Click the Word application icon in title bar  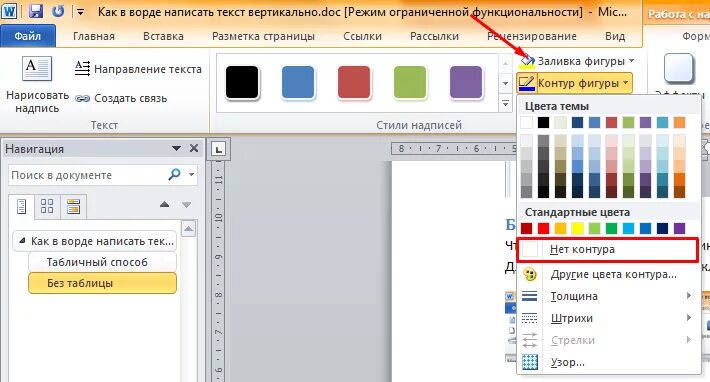point(10,11)
